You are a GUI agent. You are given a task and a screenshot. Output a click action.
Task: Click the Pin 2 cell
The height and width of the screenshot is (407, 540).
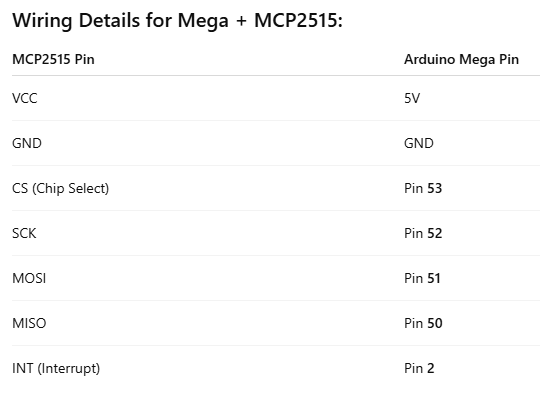click(x=419, y=368)
